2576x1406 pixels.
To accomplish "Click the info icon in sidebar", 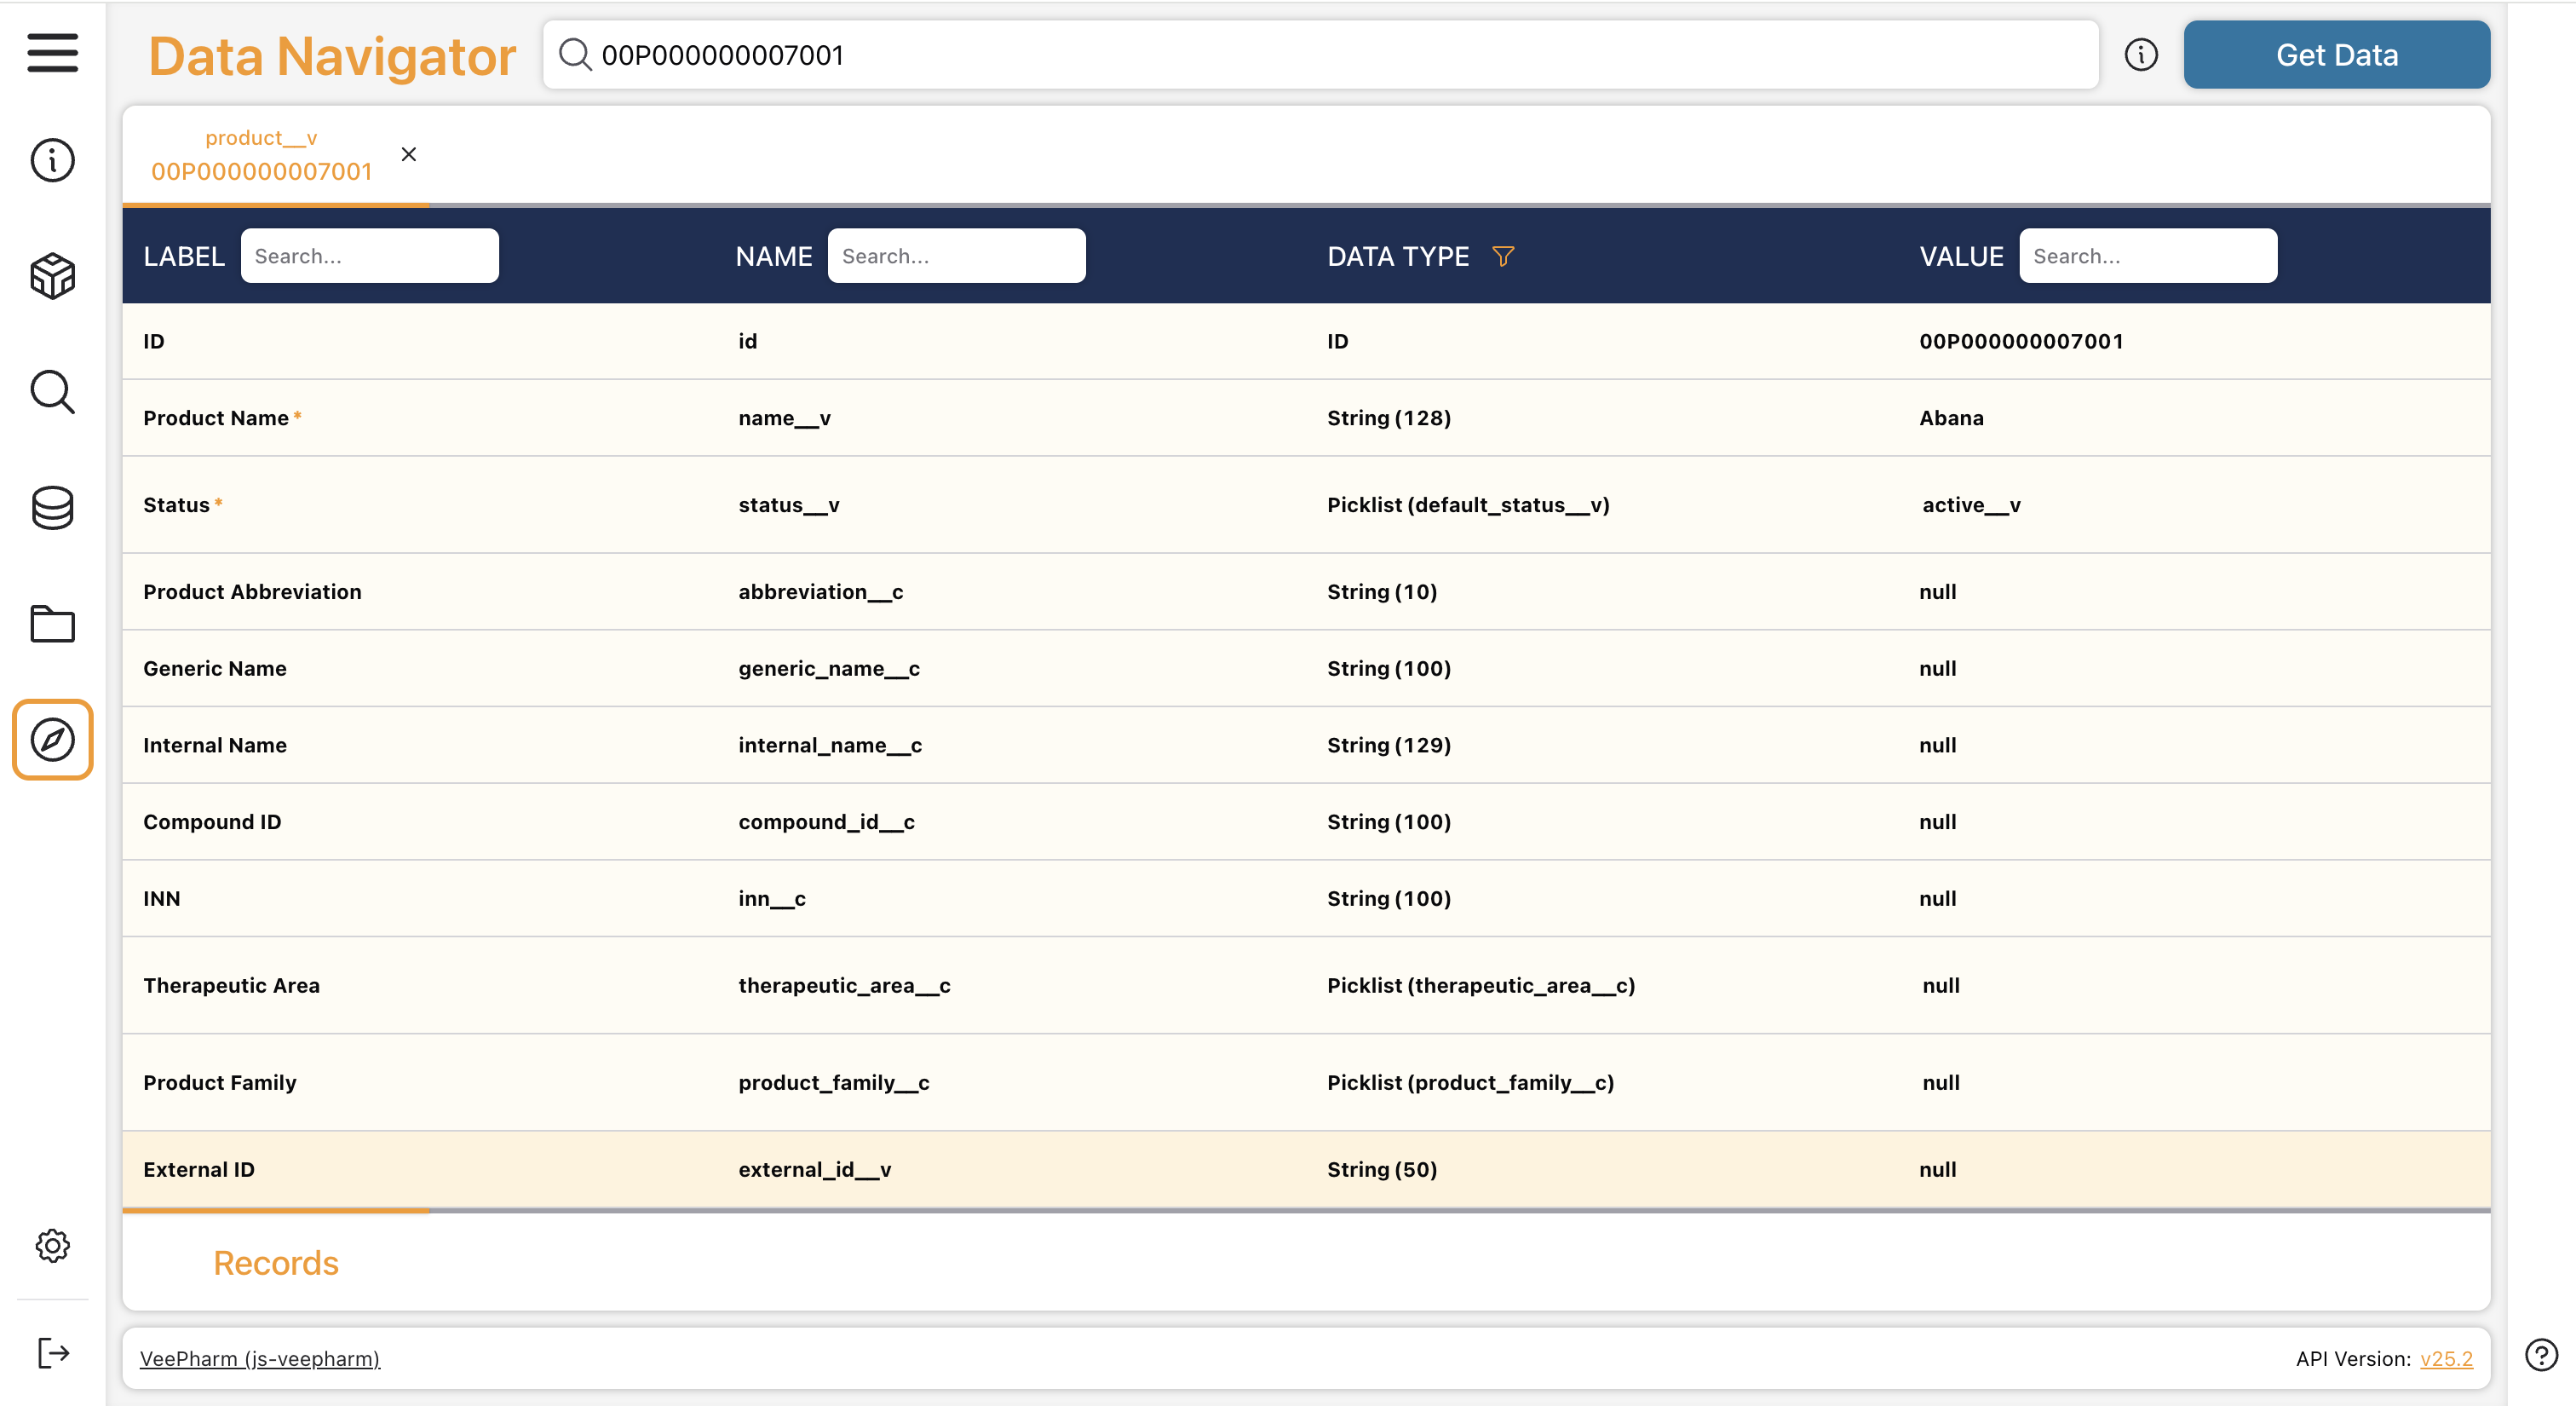I will click(x=52, y=160).
